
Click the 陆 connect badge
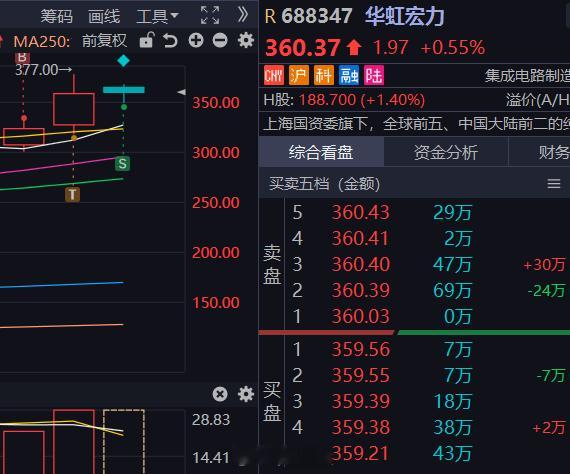374,75
